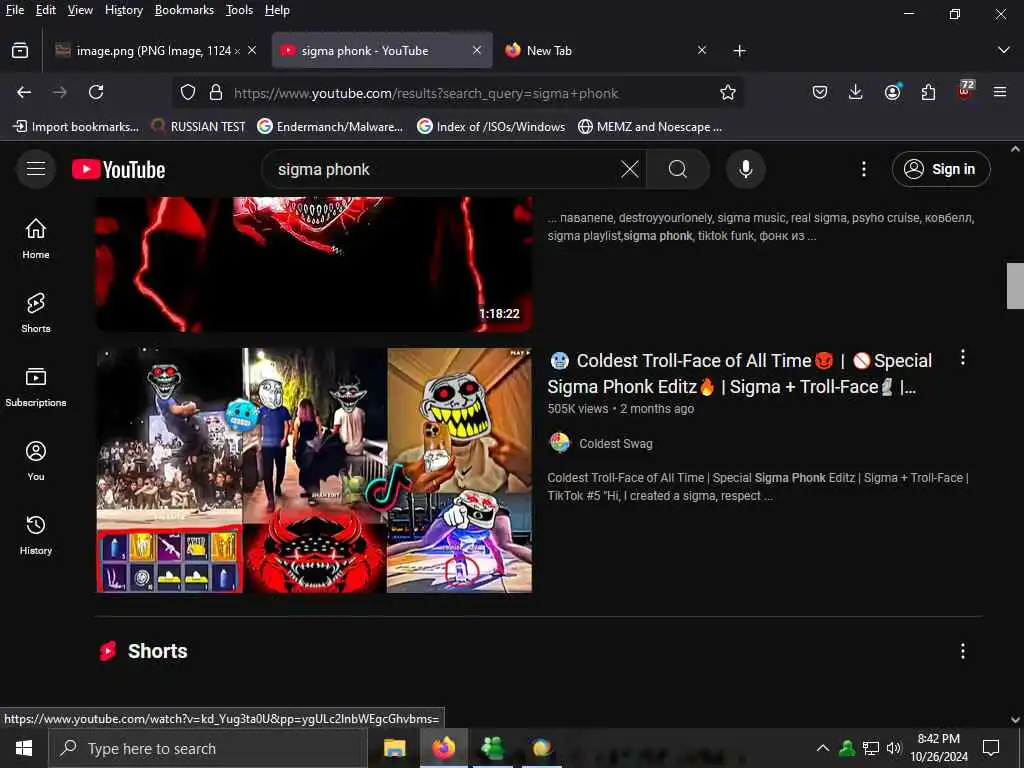The image size is (1024, 768).
Task: Open Subscriptions in the sidebar
Action: [36, 387]
